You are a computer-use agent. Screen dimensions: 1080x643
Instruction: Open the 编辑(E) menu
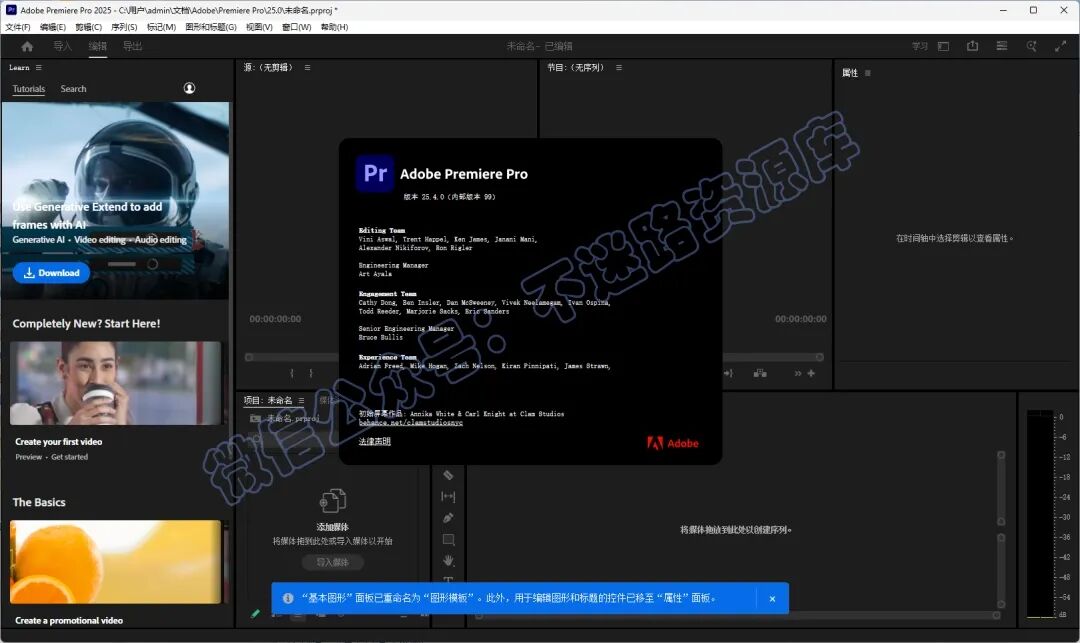click(x=52, y=27)
